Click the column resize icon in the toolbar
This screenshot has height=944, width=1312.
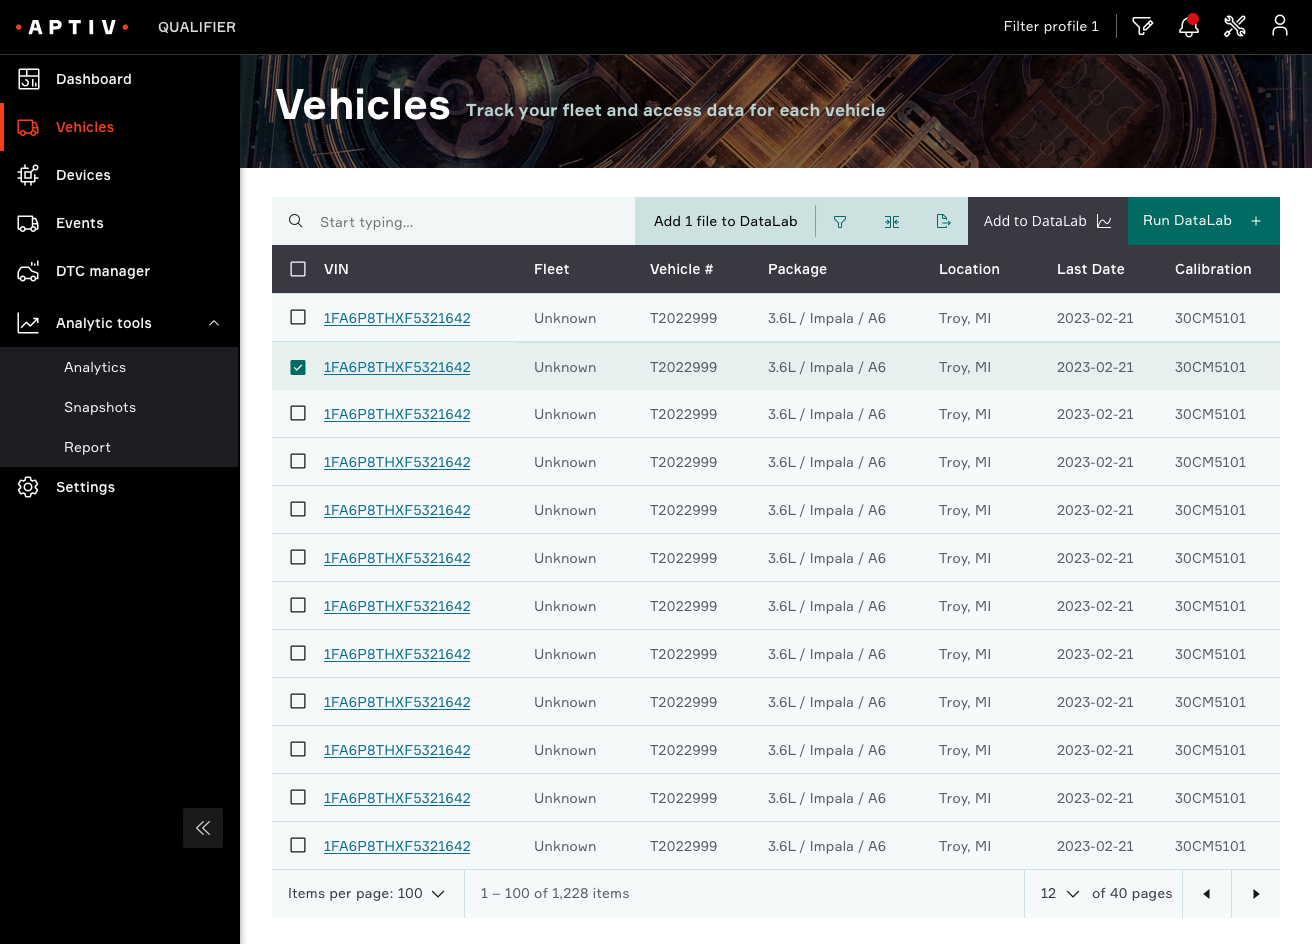[x=891, y=221]
